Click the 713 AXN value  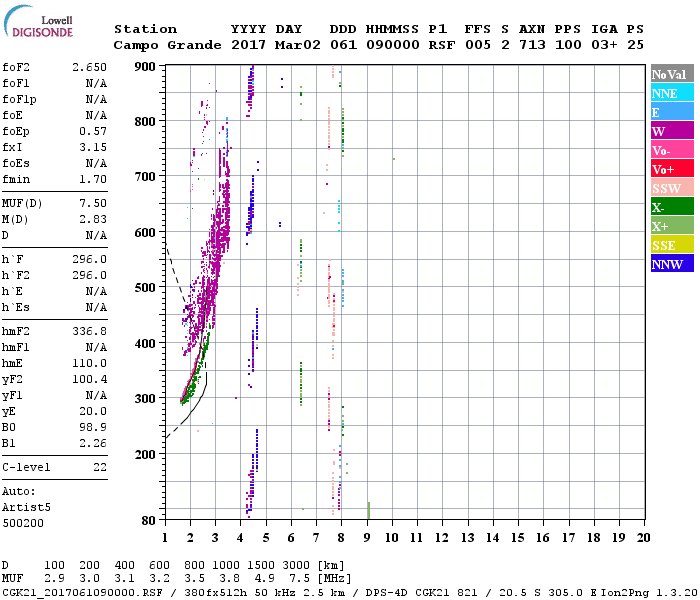click(x=532, y=45)
